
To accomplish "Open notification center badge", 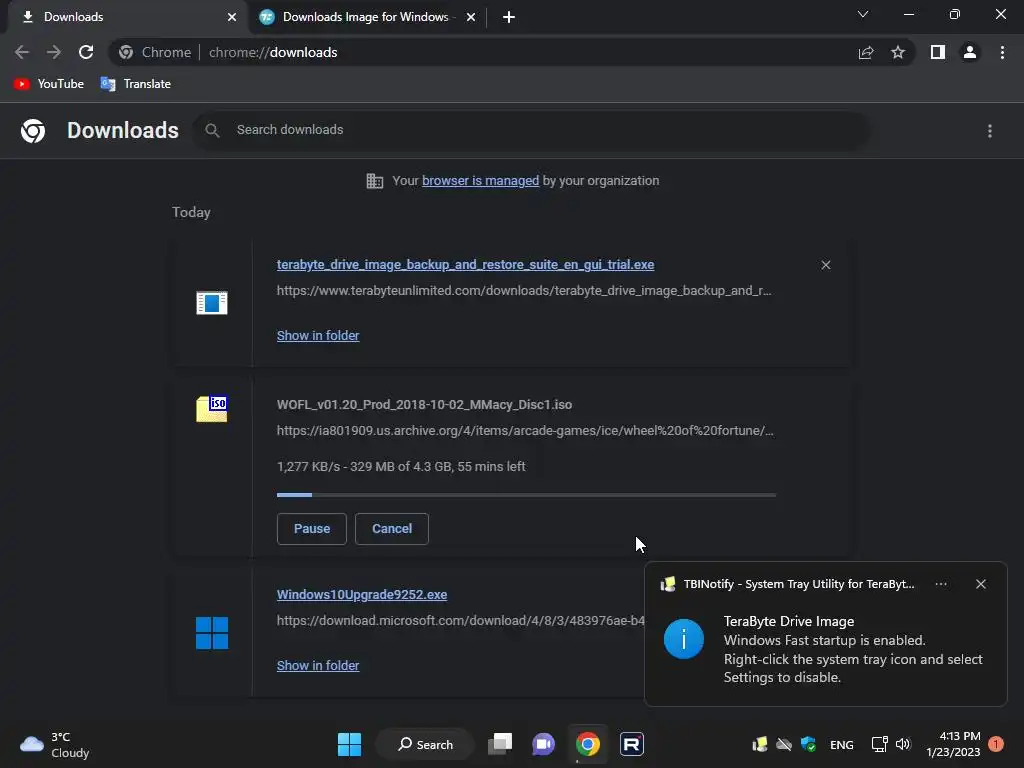I will pyautogui.click(x=996, y=744).
